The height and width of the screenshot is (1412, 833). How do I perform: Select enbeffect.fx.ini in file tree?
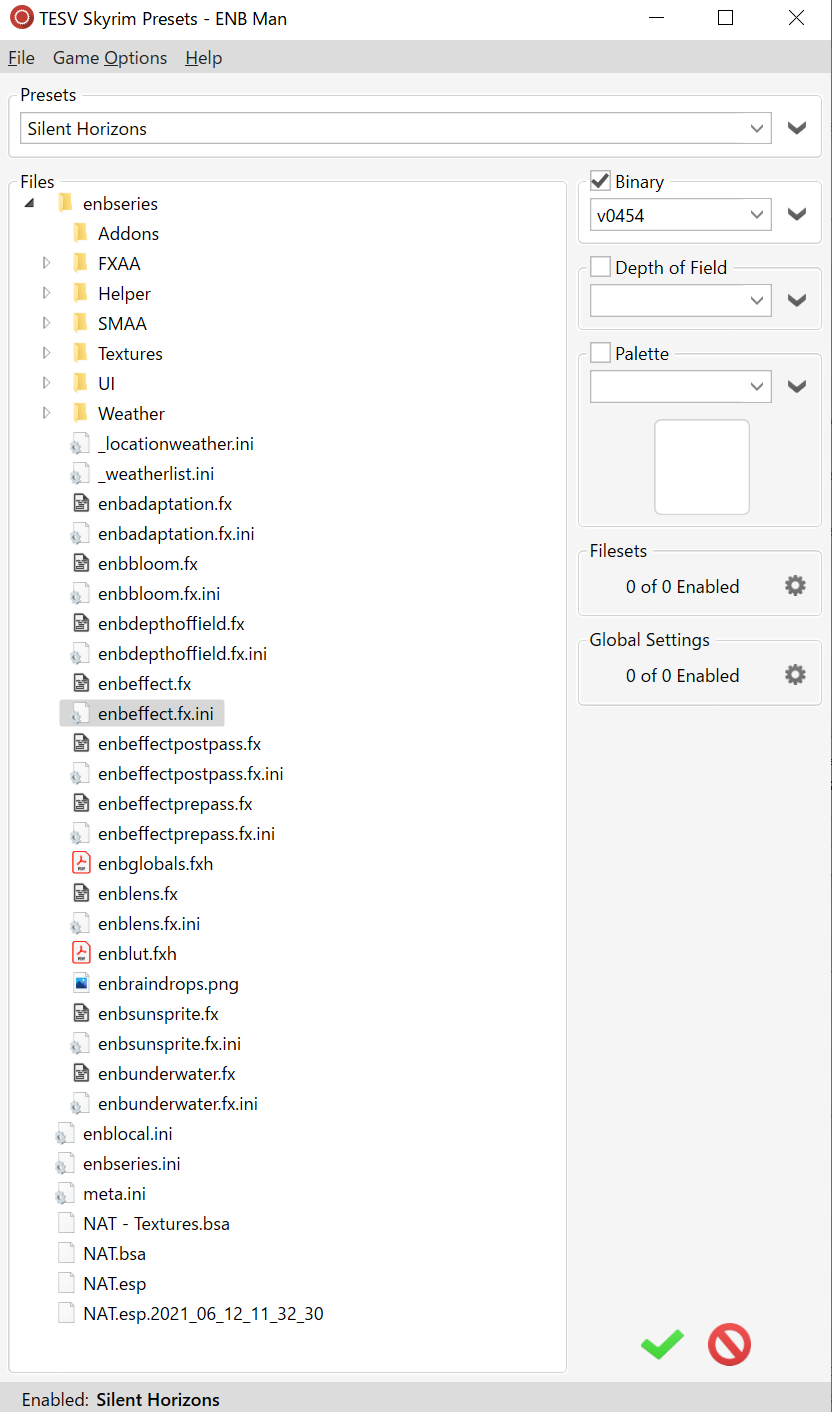coord(155,713)
